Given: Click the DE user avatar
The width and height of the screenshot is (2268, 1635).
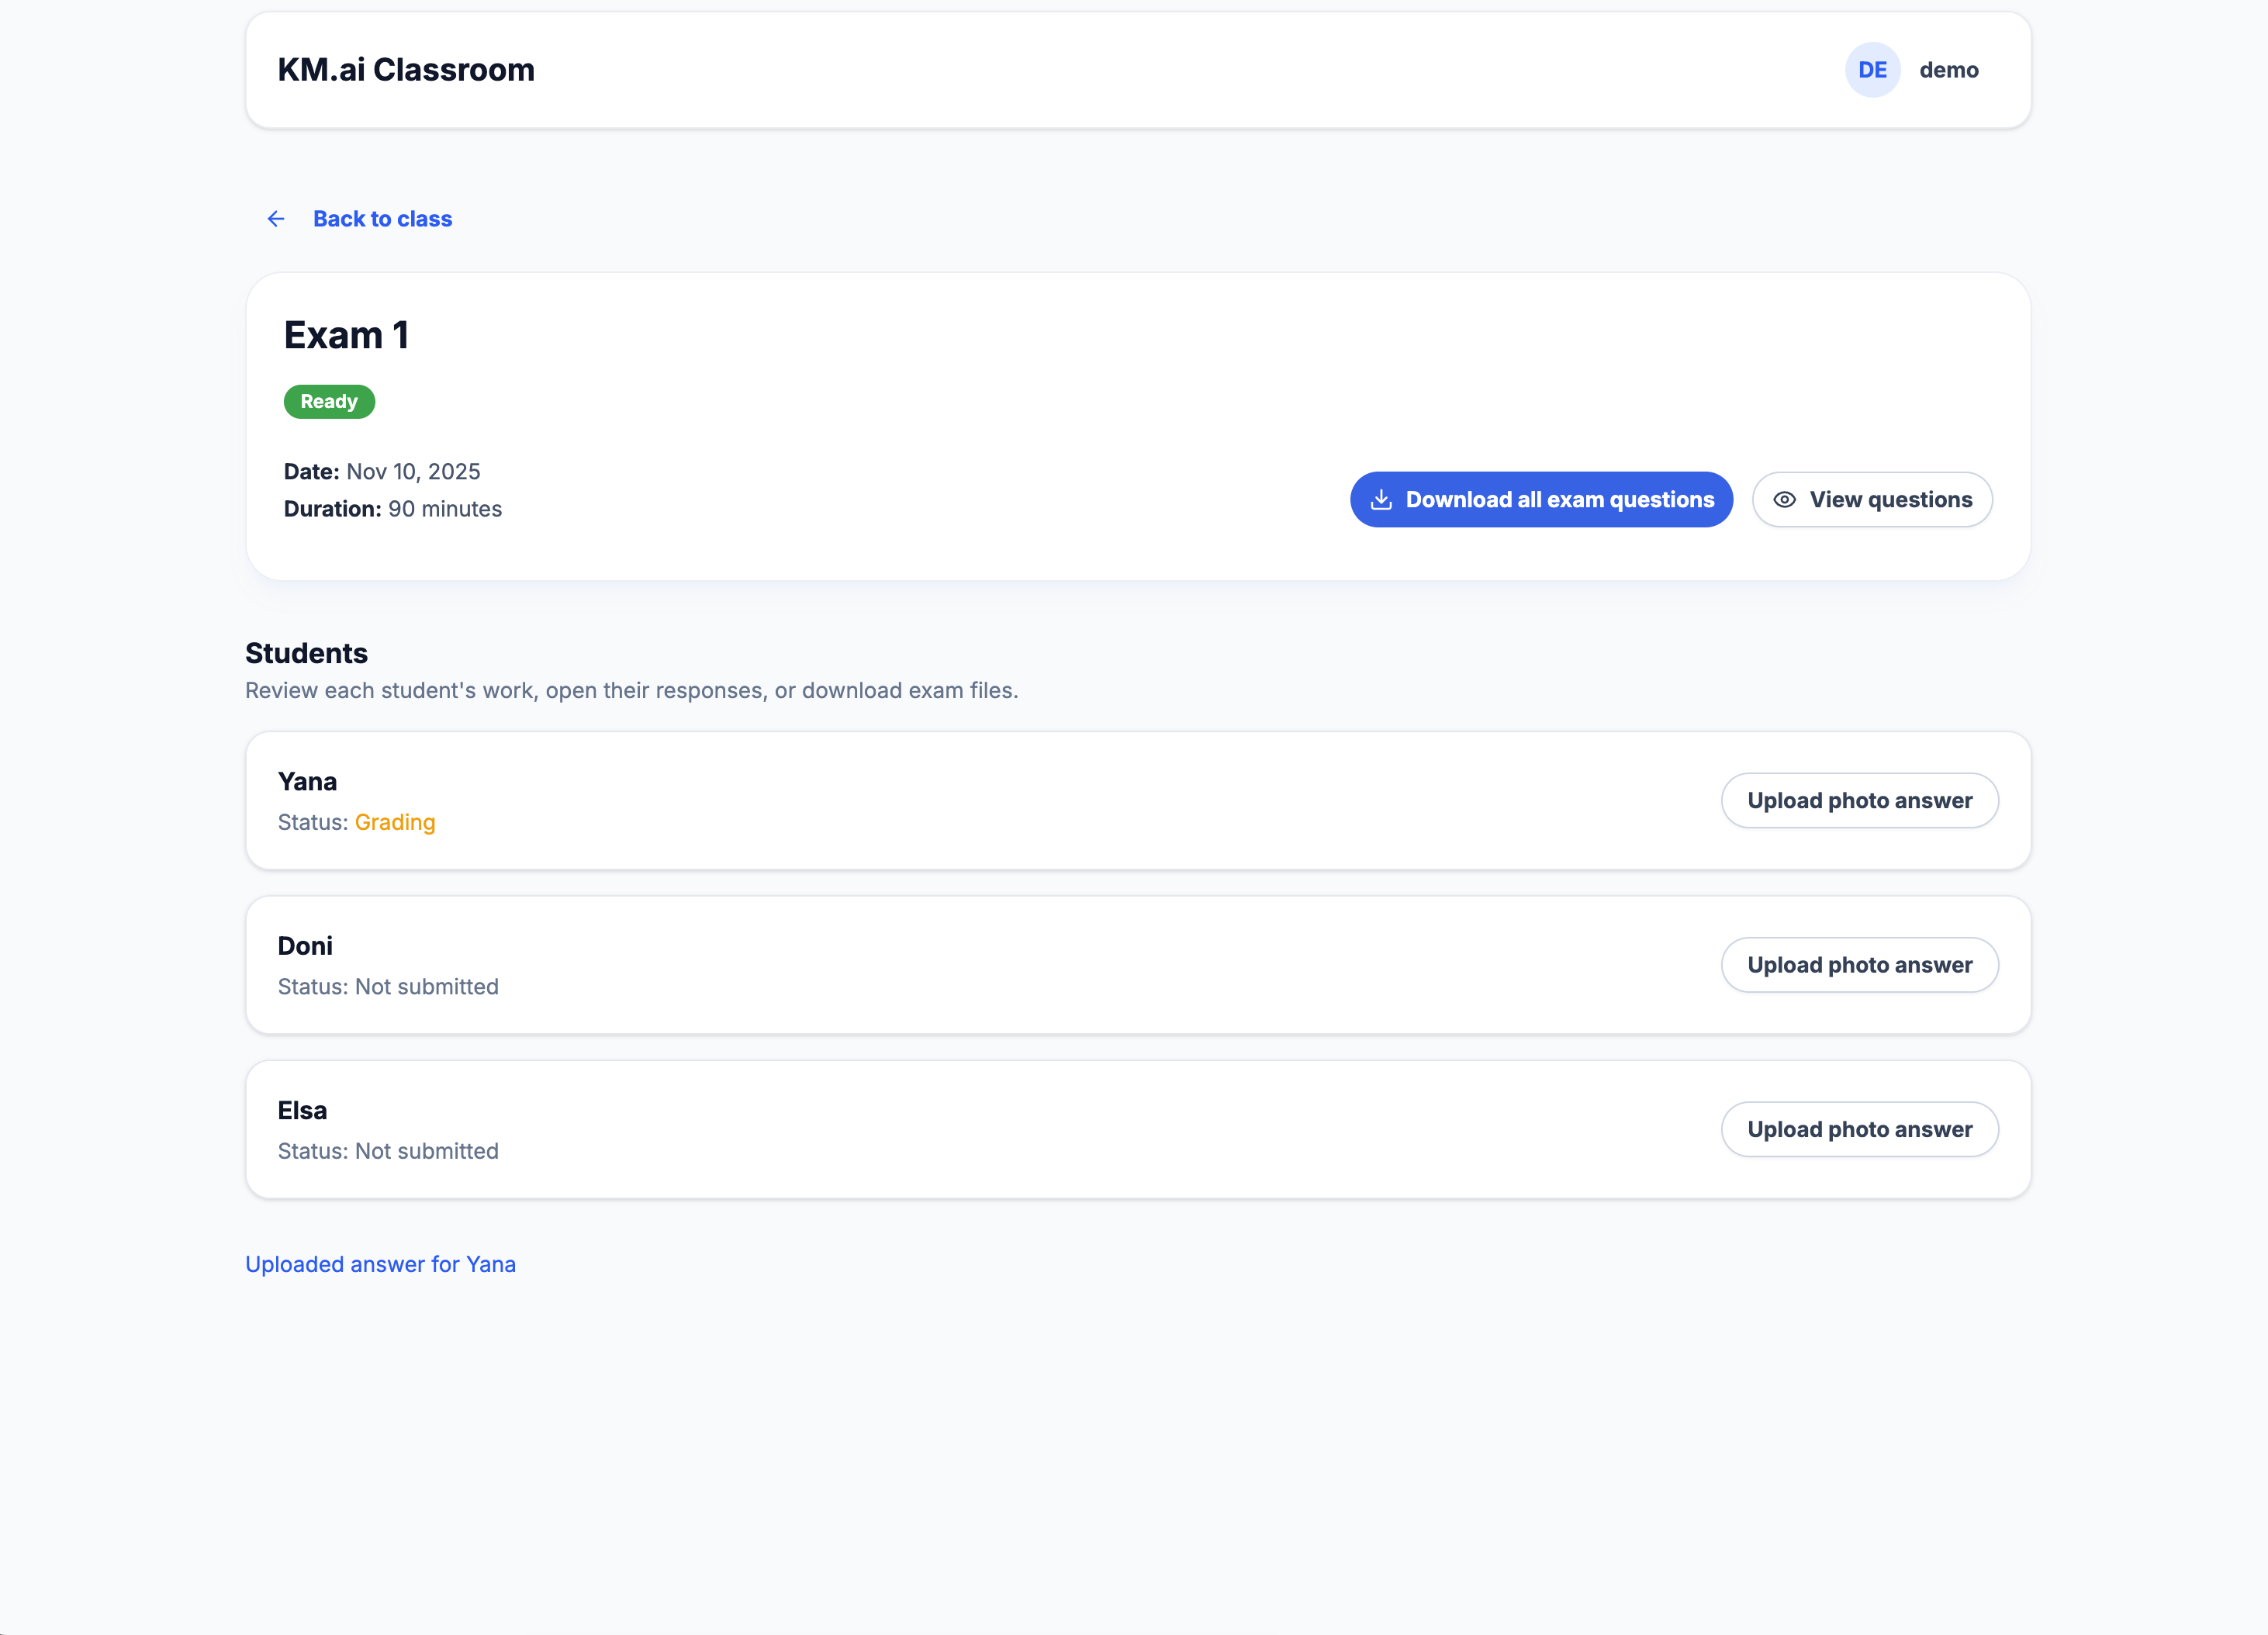Looking at the screenshot, I should 1872,70.
